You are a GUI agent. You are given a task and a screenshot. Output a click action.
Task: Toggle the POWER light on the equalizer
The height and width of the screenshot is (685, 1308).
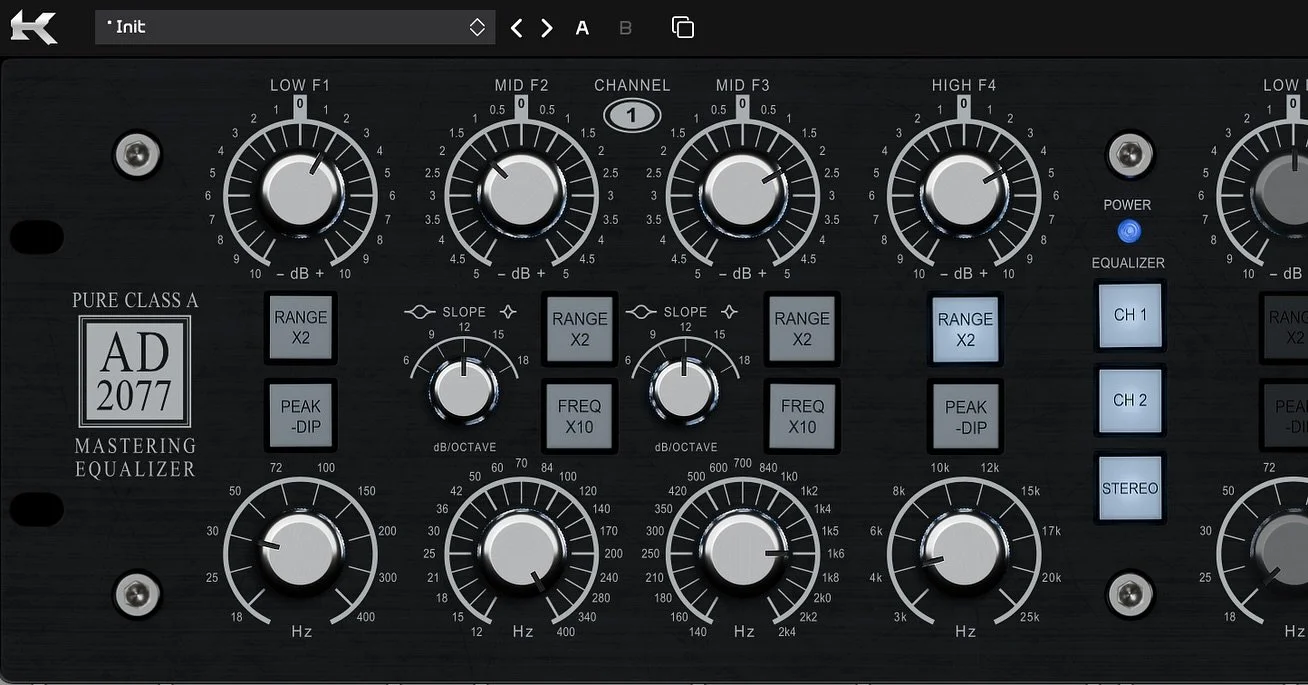click(x=1128, y=231)
